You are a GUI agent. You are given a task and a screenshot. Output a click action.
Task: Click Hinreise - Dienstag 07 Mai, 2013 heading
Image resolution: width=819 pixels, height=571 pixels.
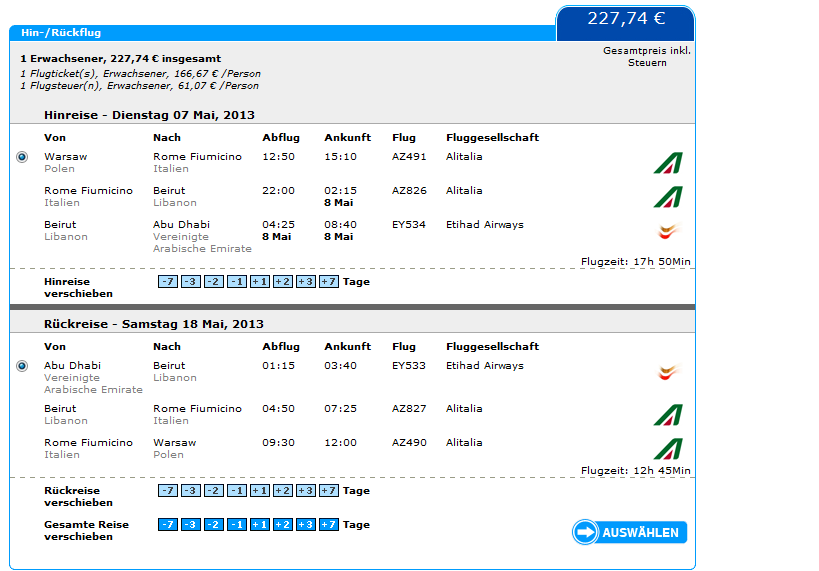coord(149,115)
